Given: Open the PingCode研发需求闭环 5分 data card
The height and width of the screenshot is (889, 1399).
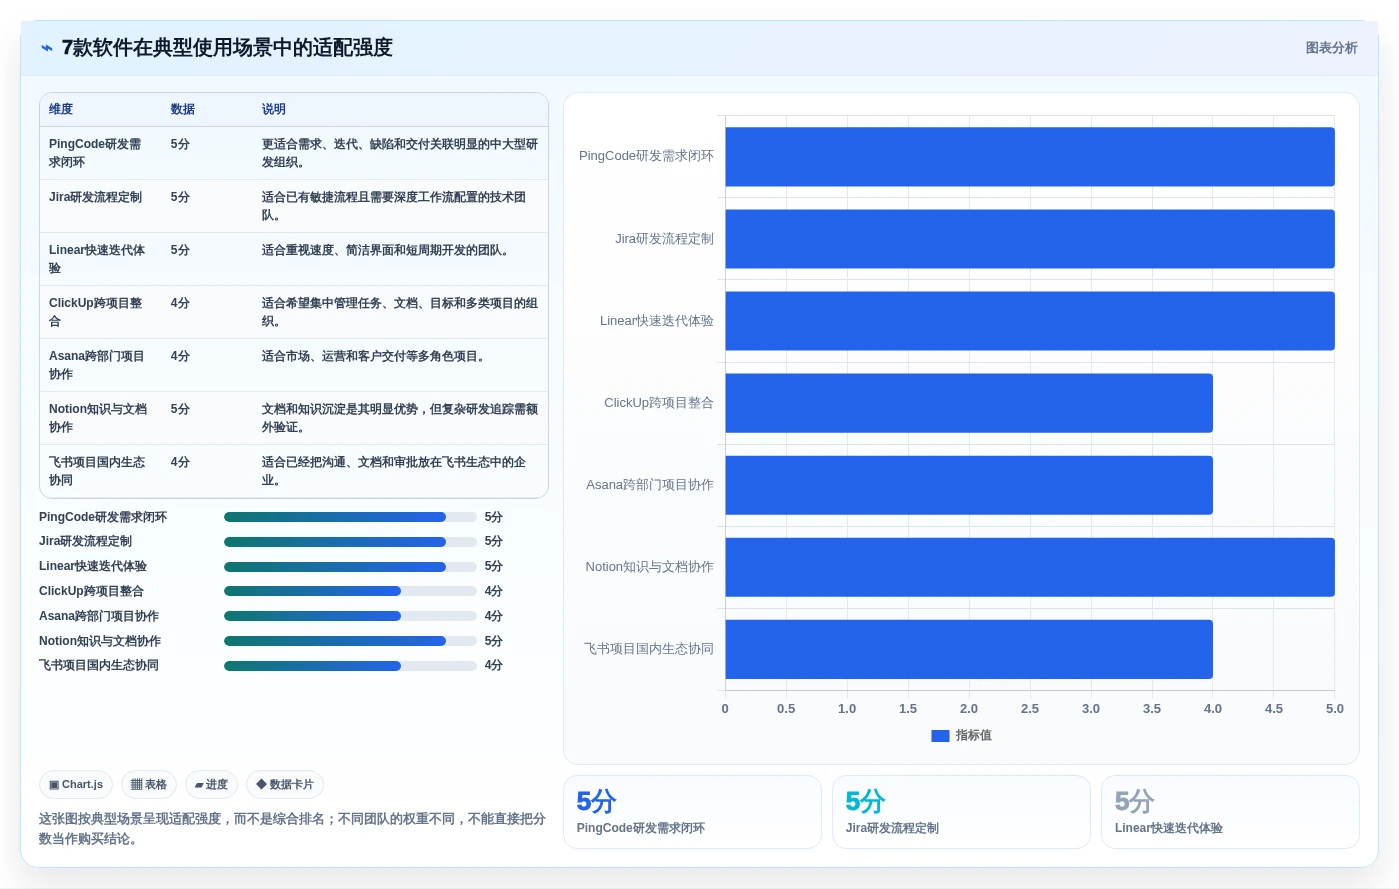Looking at the screenshot, I should pyautogui.click(x=692, y=812).
